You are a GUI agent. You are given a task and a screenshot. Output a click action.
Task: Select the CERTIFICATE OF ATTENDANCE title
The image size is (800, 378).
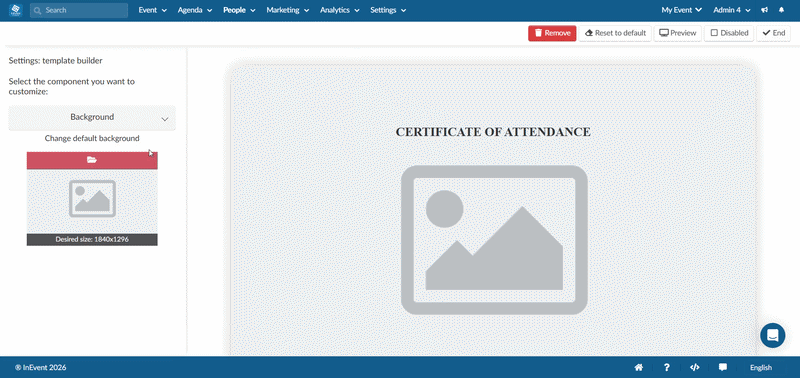[x=493, y=132]
